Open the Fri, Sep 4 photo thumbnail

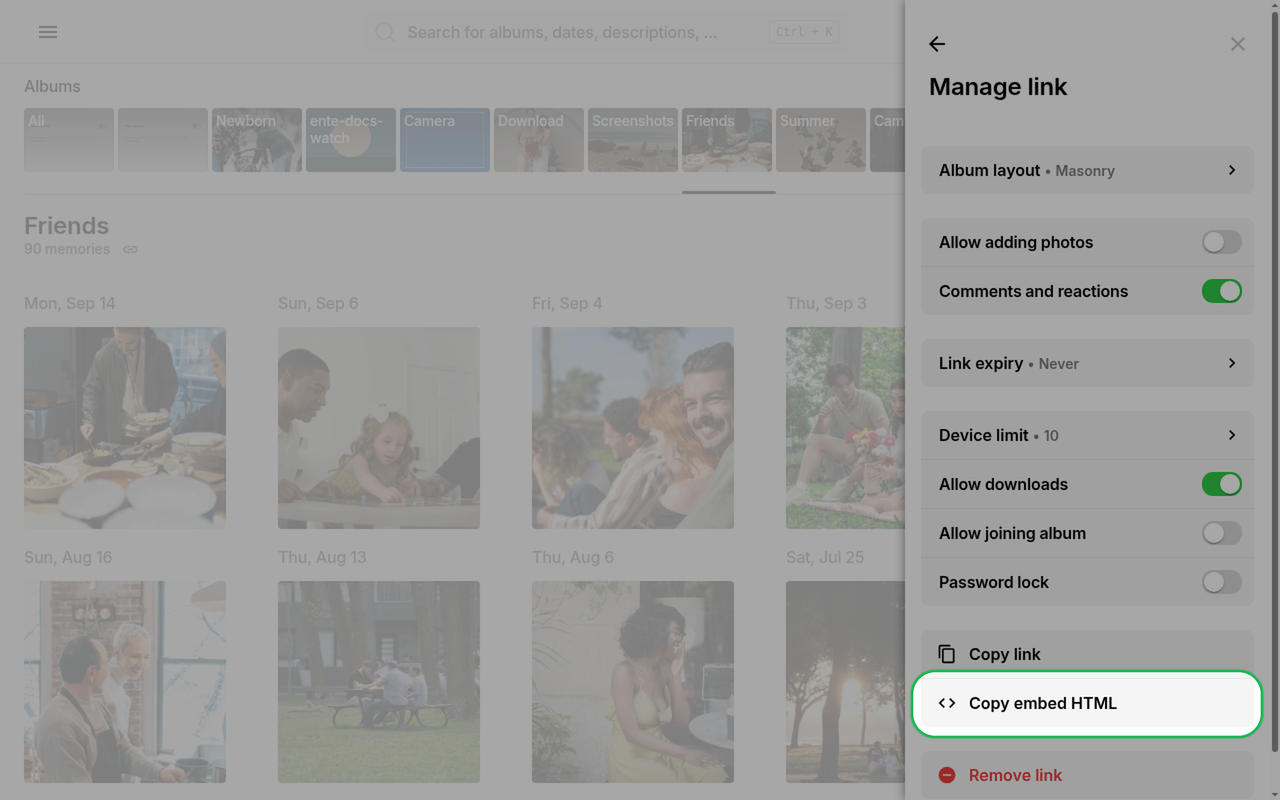click(633, 428)
